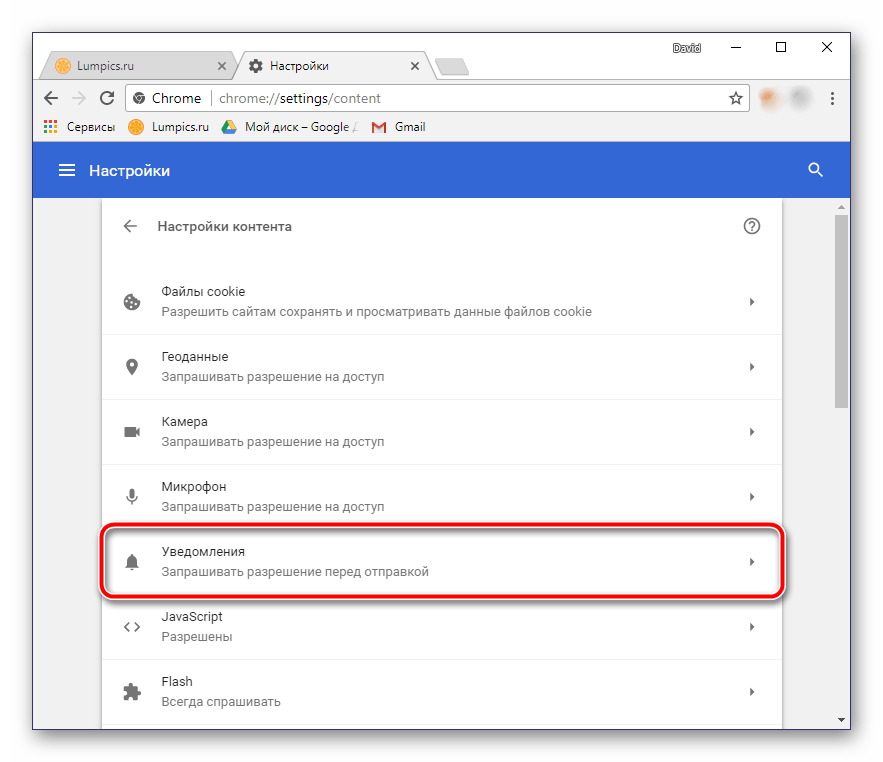Click the Геоданные title text

point(195,357)
